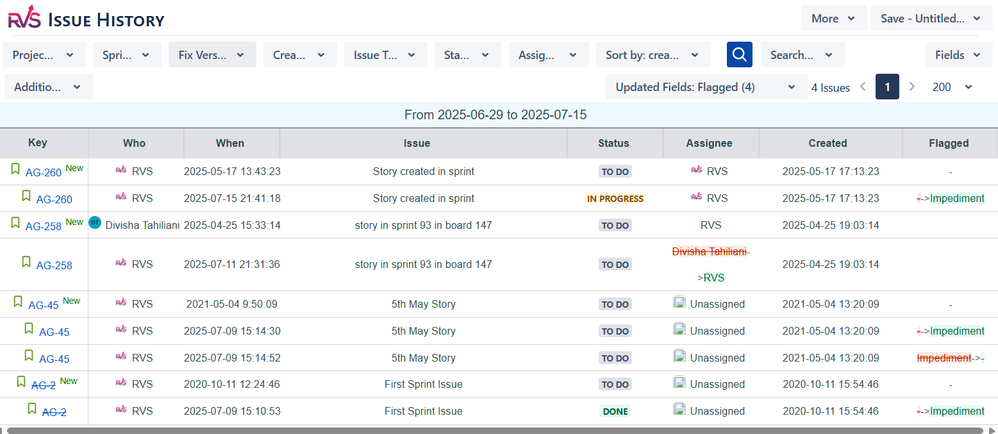Click the When column header
The height and width of the screenshot is (434, 998).
[230, 143]
